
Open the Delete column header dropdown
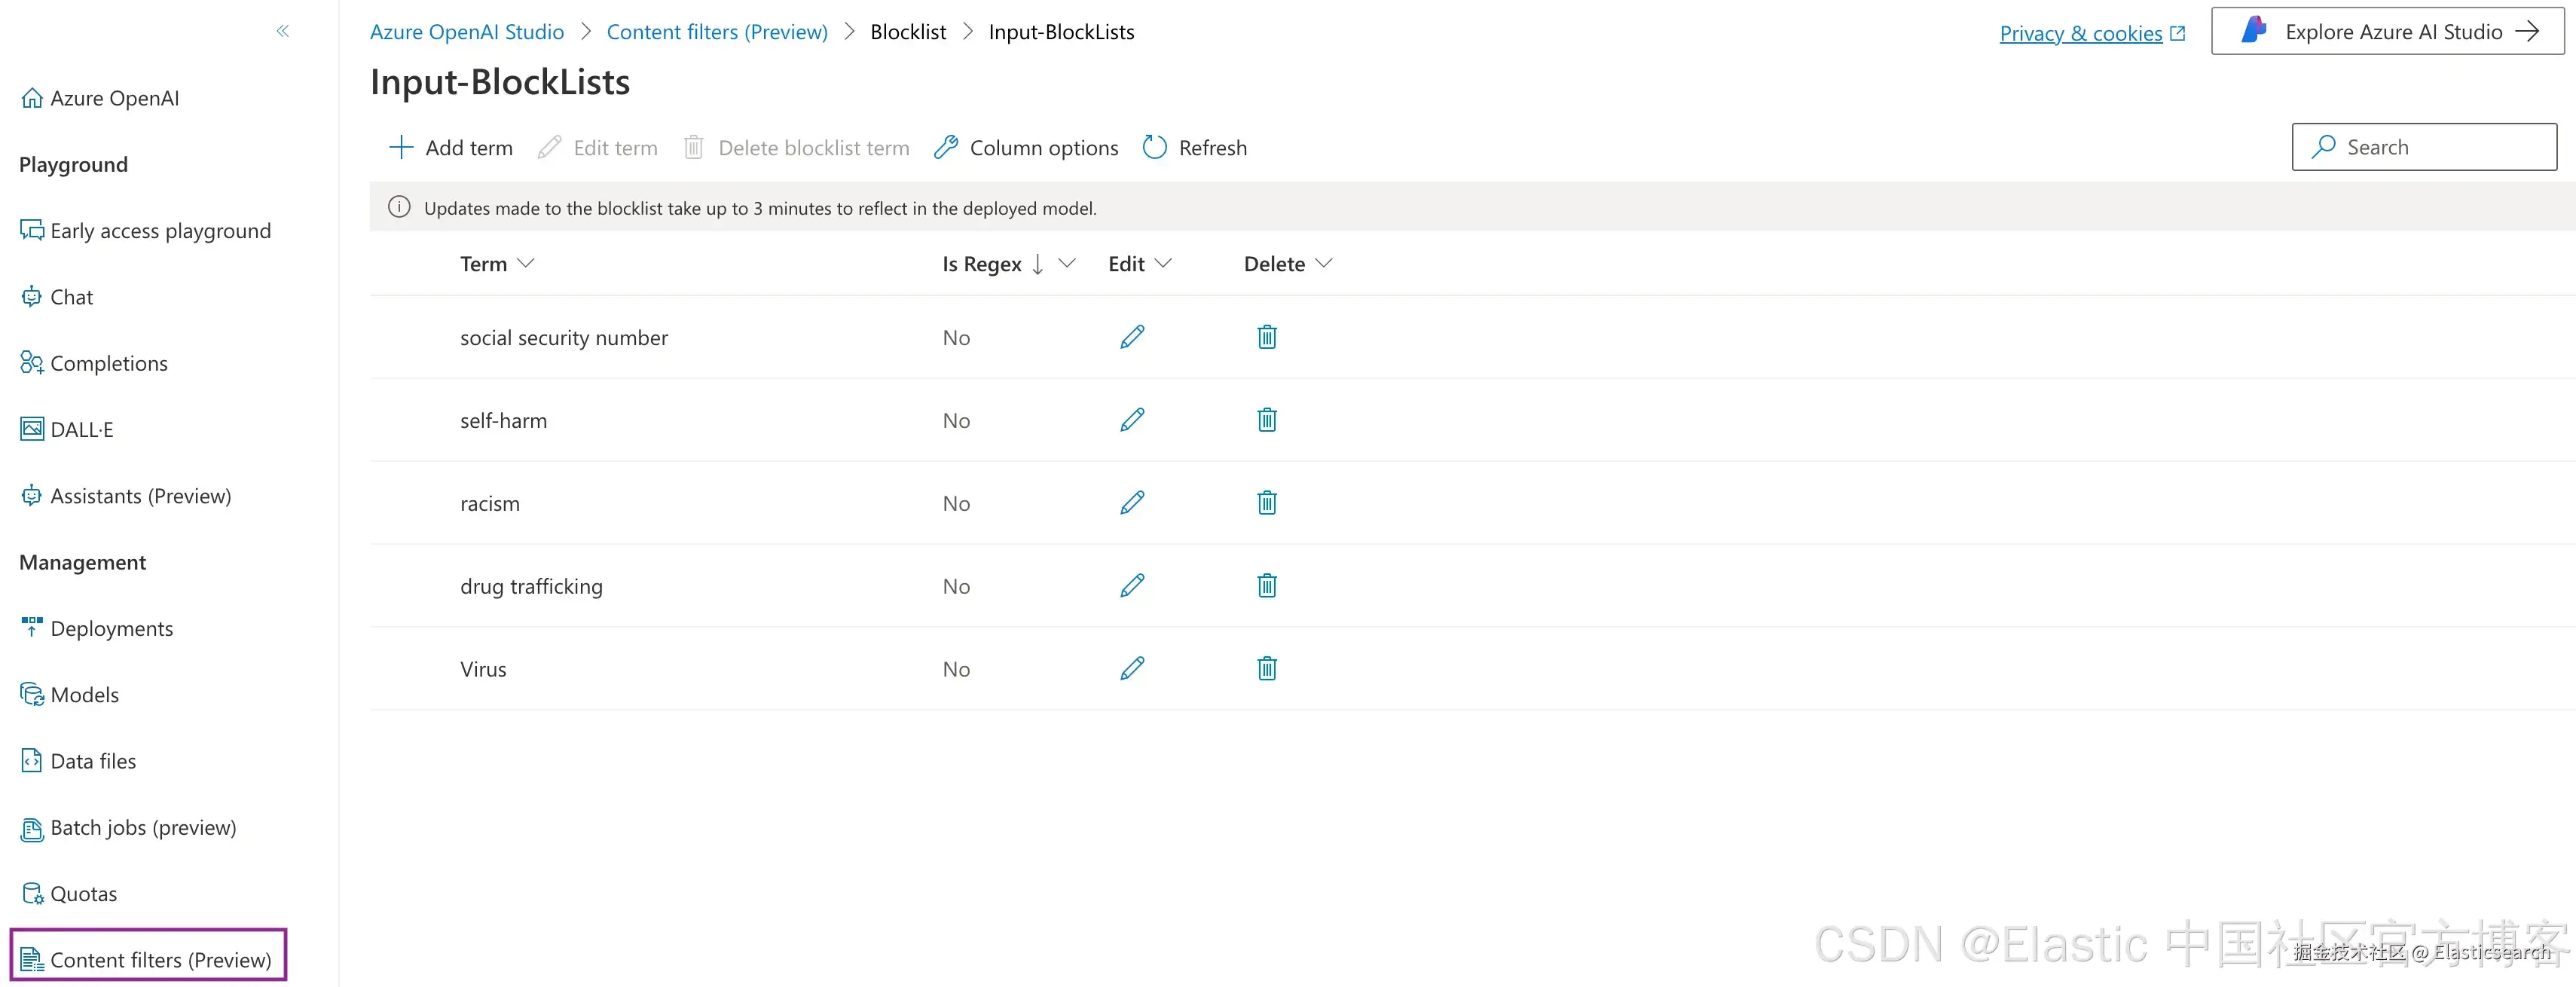click(1324, 263)
